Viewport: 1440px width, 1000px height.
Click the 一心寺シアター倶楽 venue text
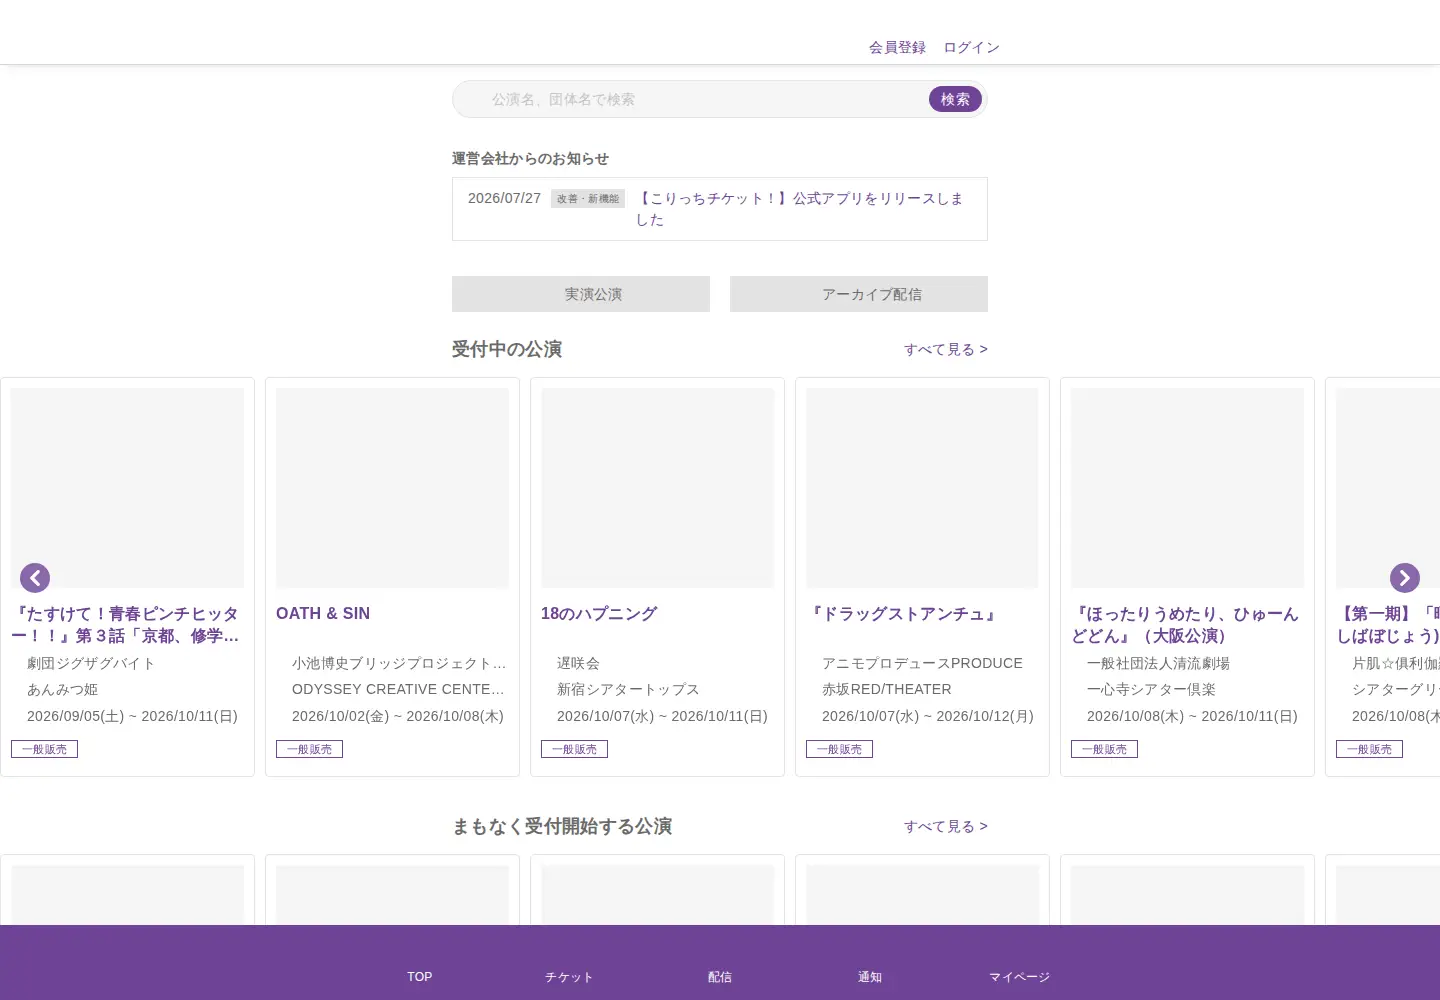pyautogui.click(x=1151, y=689)
